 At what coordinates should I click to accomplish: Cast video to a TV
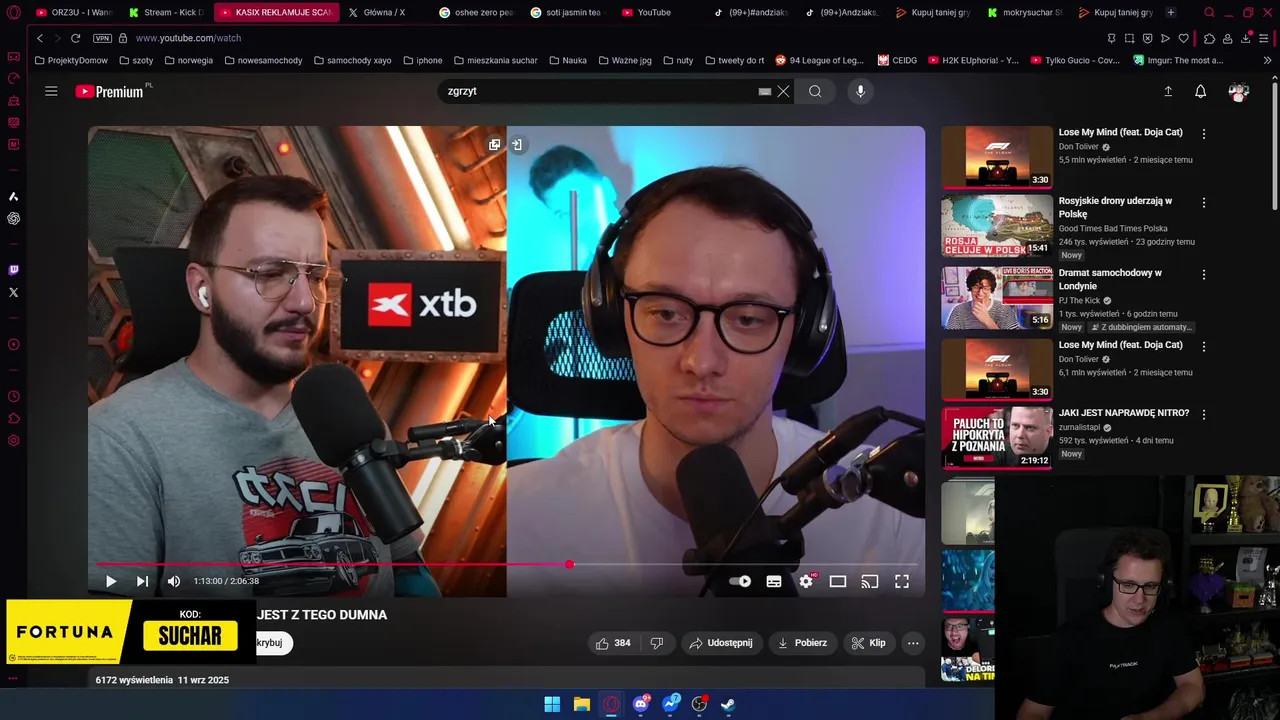(x=870, y=581)
